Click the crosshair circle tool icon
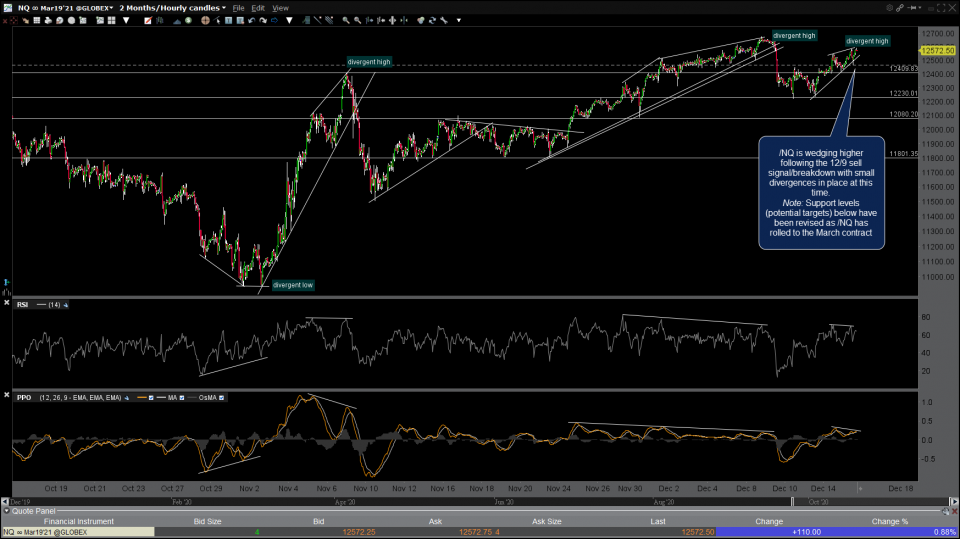The width and height of the screenshot is (960, 539). (x=205, y=21)
